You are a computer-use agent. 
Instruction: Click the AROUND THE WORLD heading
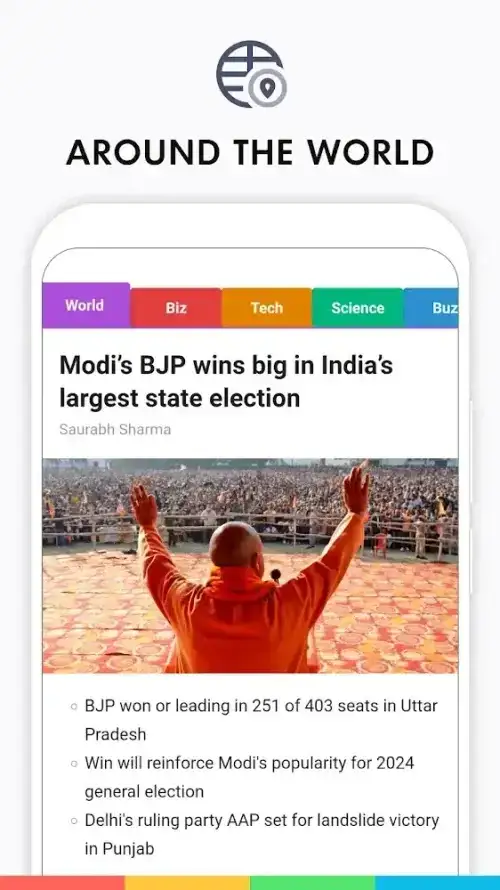250,152
